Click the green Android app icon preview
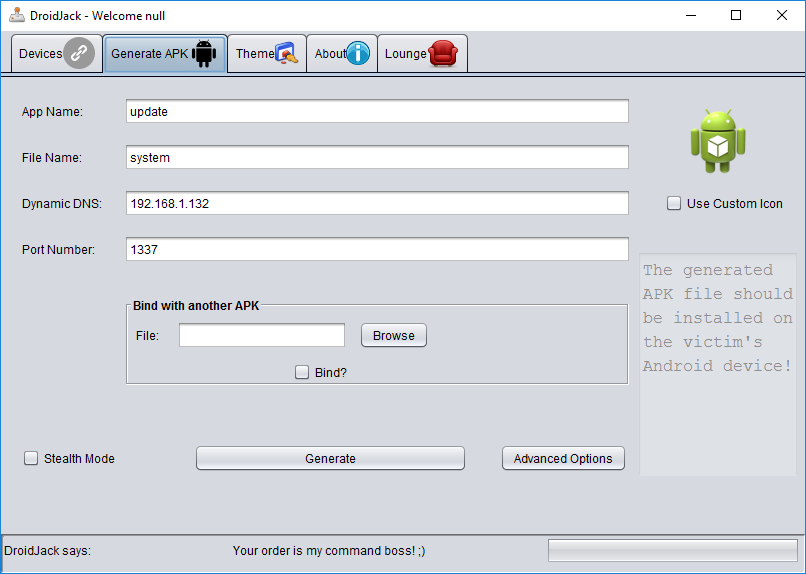Image resolution: width=806 pixels, height=574 pixels. click(718, 141)
